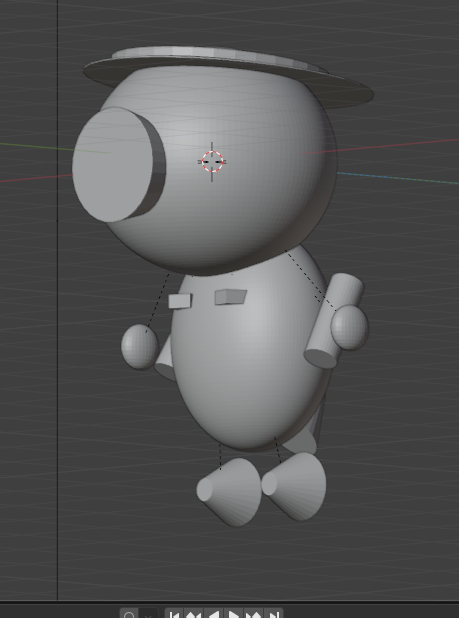Select the right cone foot

[294, 486]
